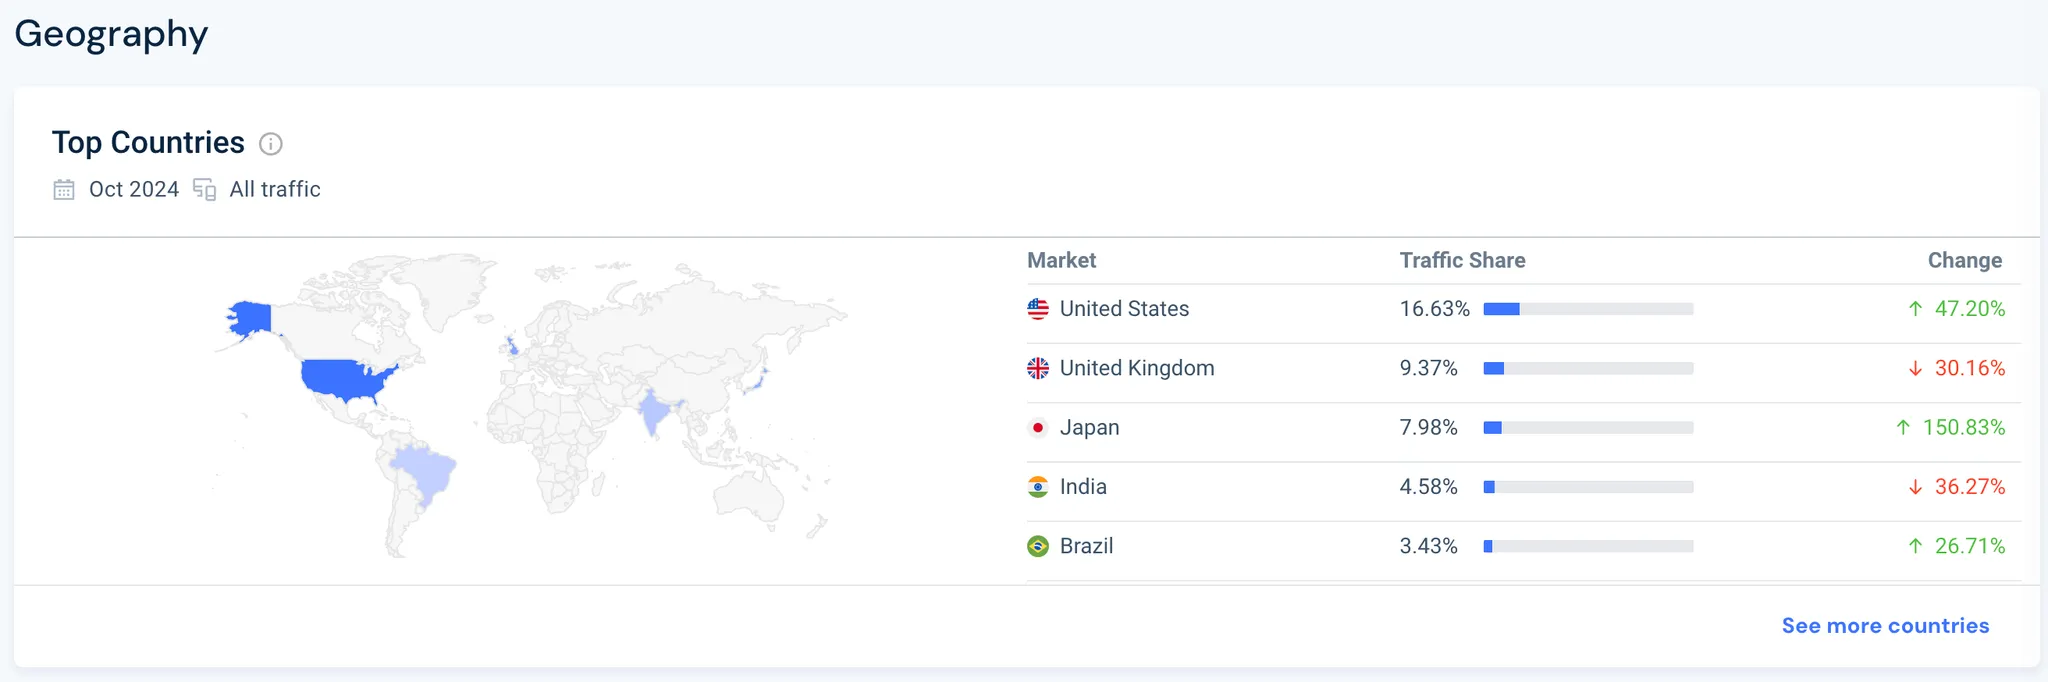Click the Change column header
2048x682 pixels.
coord(1964,261)
